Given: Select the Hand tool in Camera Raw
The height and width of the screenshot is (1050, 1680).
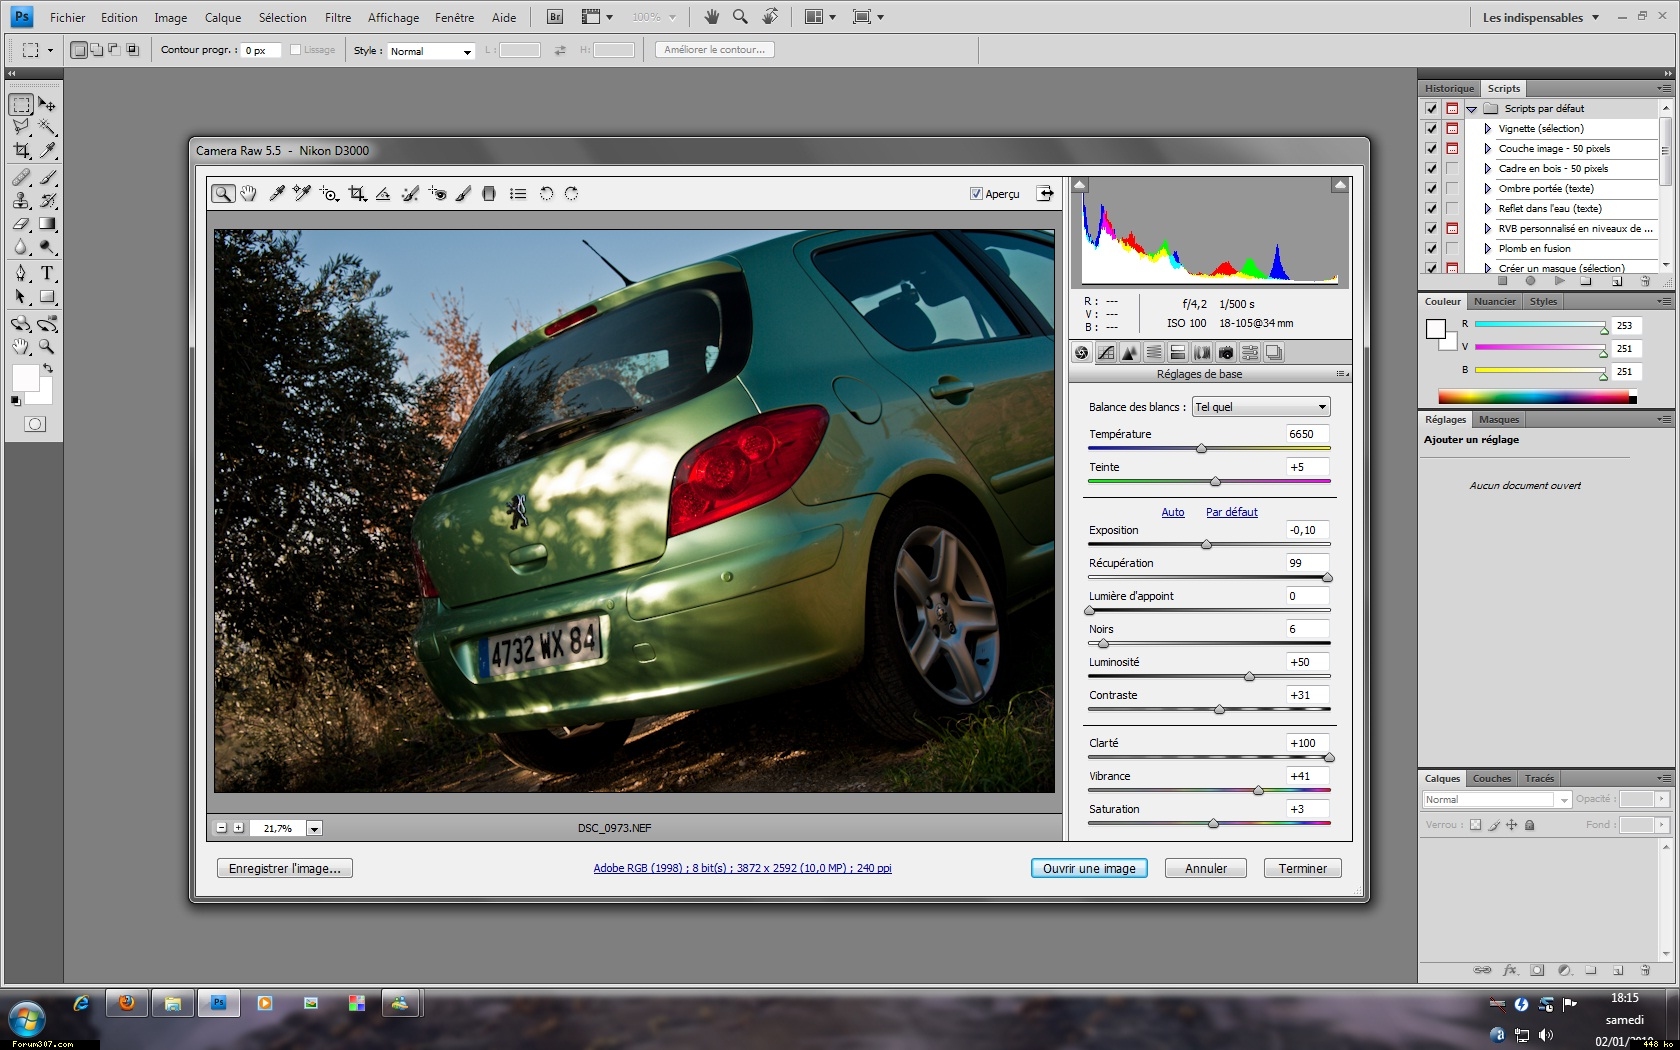Looking at the screenshot, I should 248,194.
